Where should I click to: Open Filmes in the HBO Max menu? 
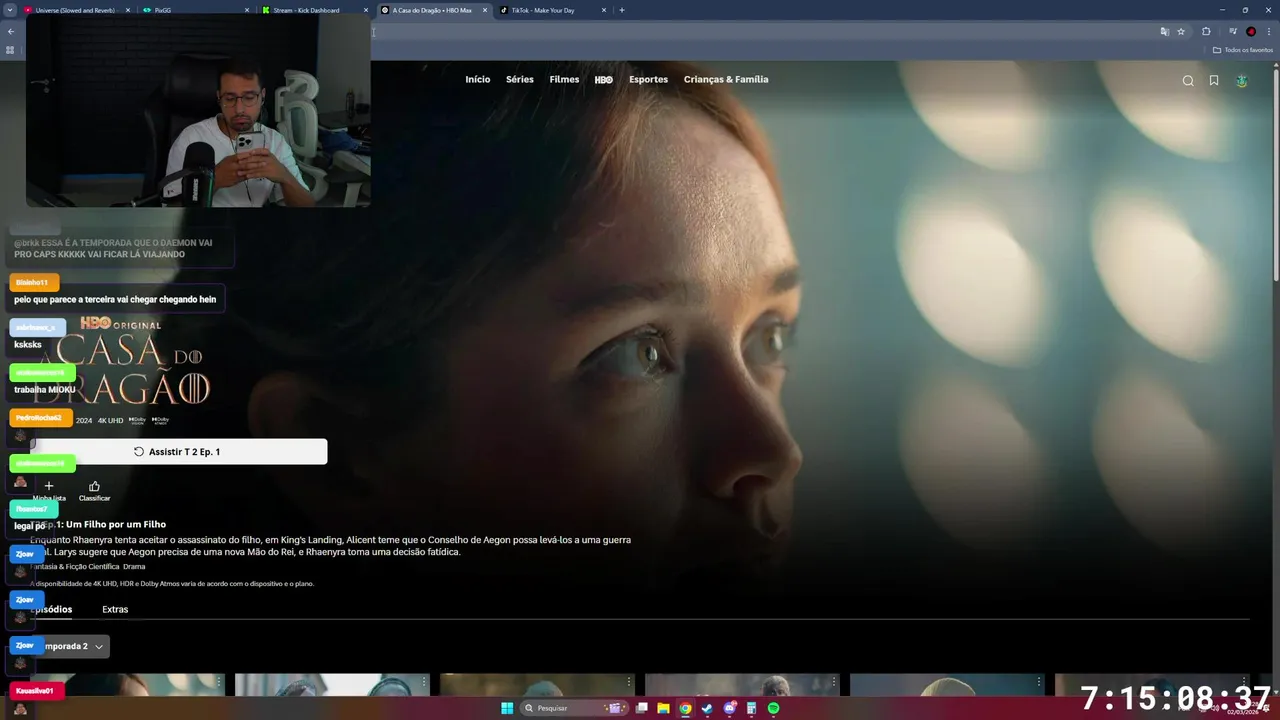tap(564, 80)
